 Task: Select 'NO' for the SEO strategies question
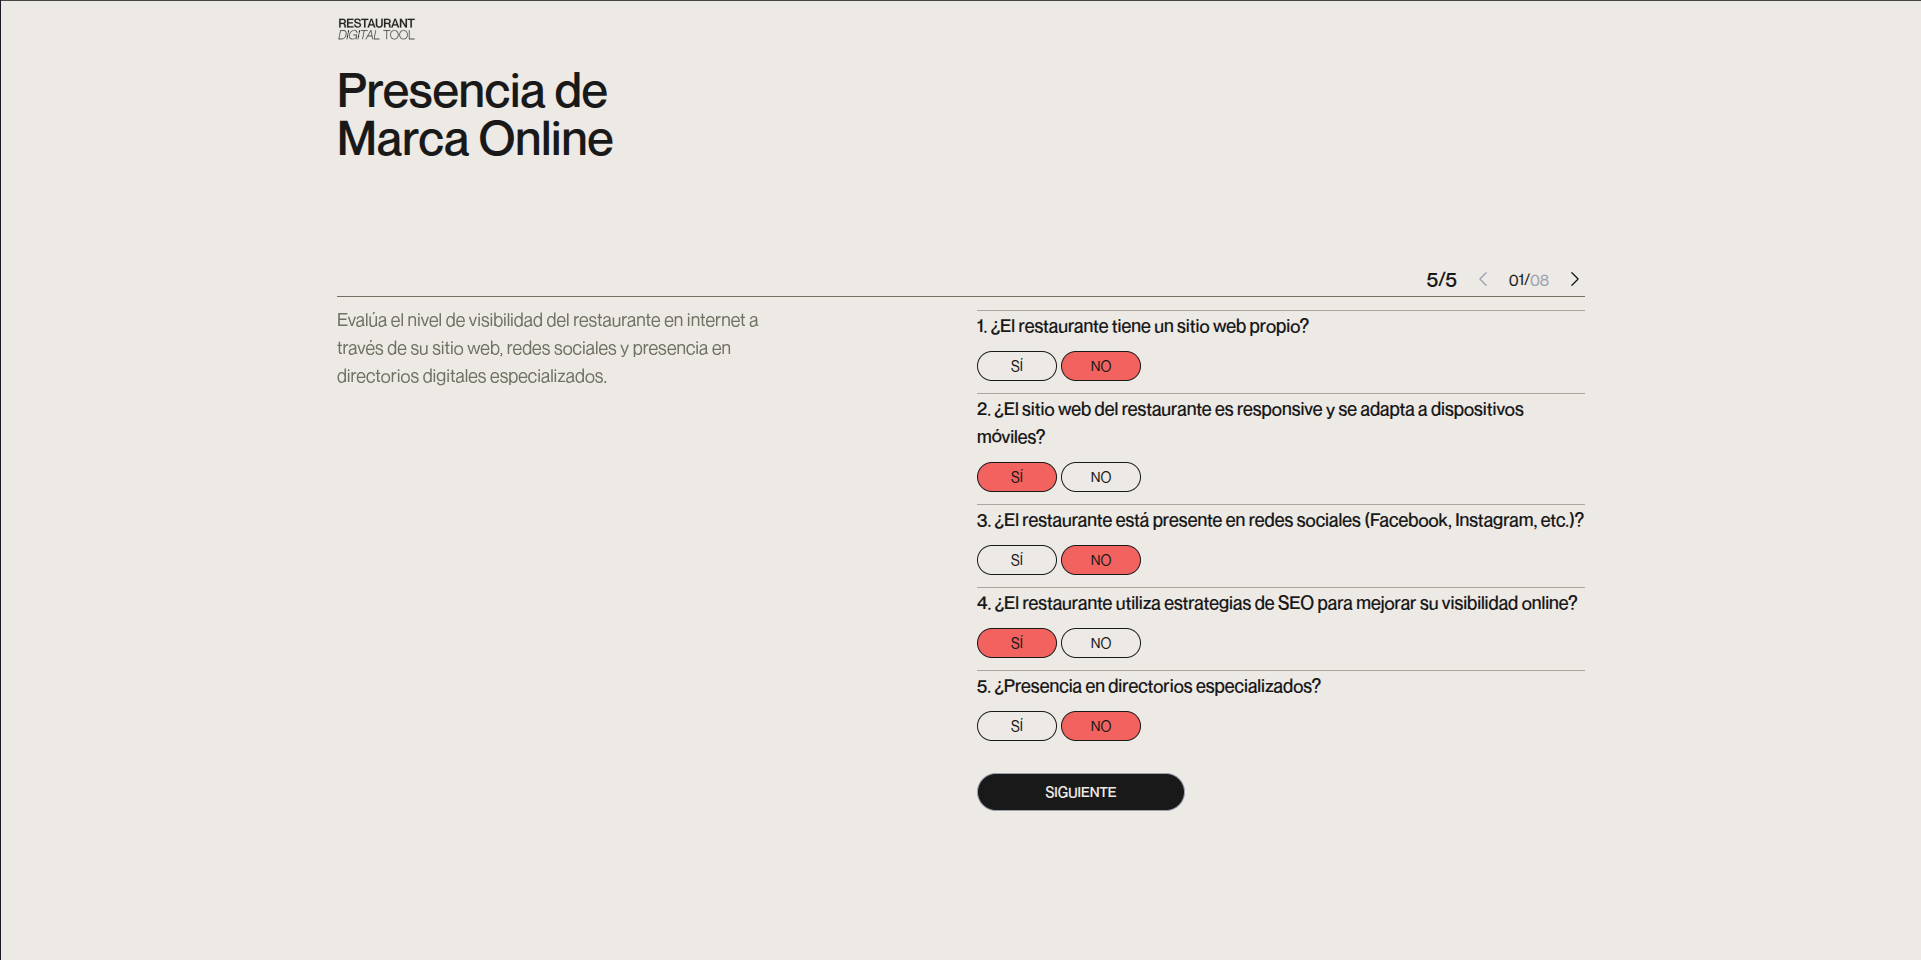click(x=1101, y=643)
